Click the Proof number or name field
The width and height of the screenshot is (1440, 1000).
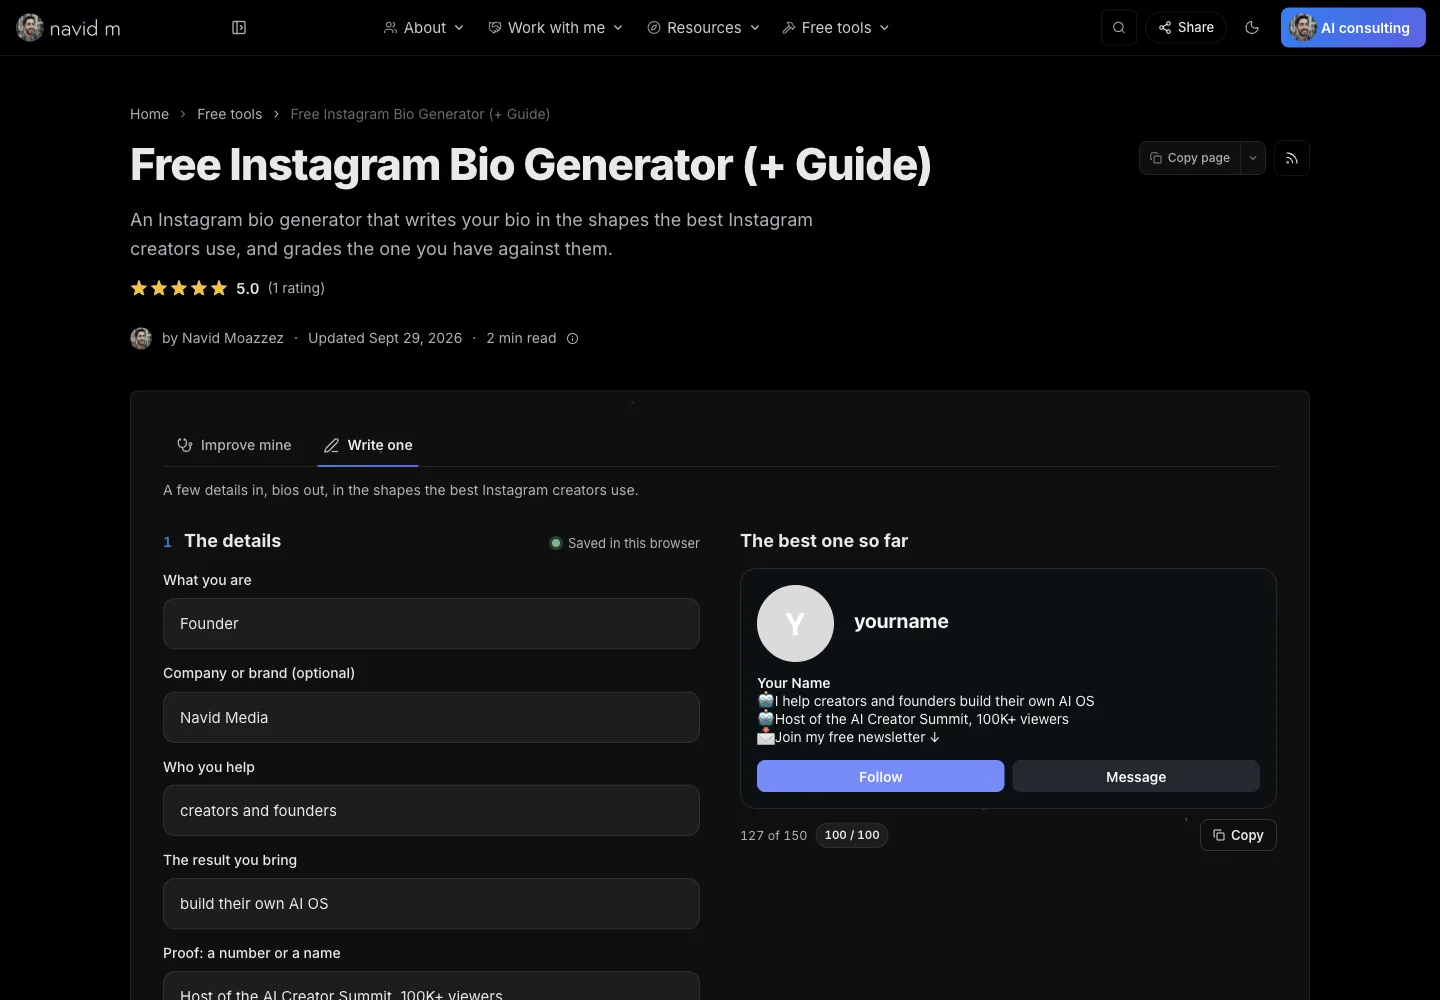431,986
